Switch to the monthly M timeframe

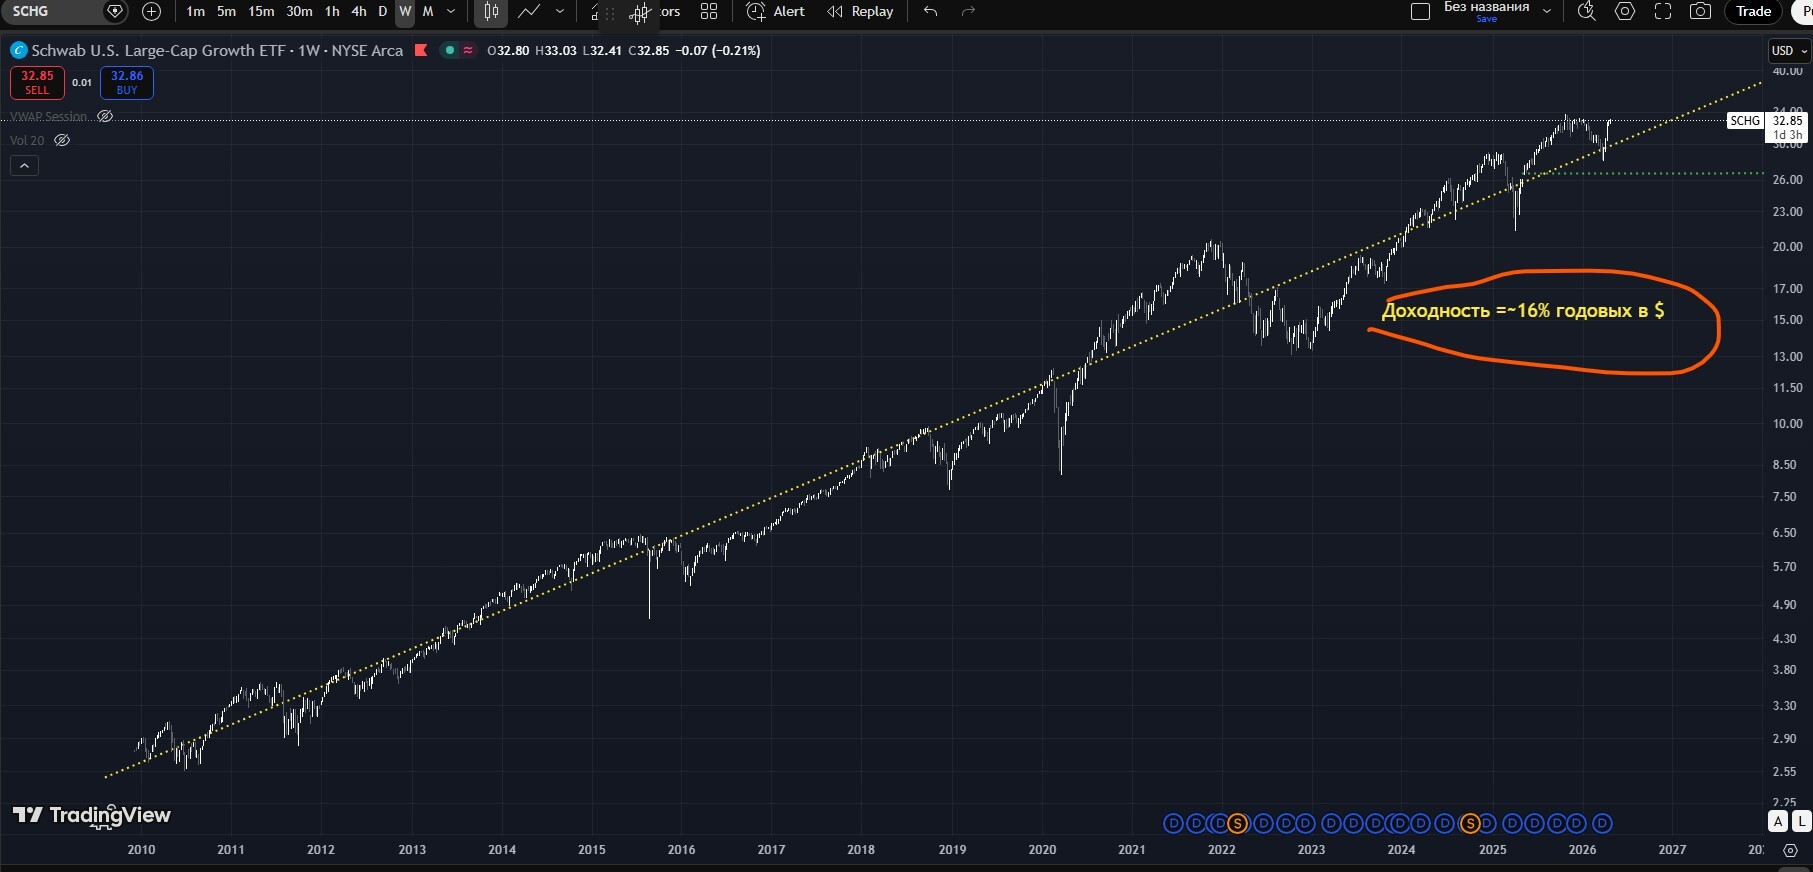[428, 11]
